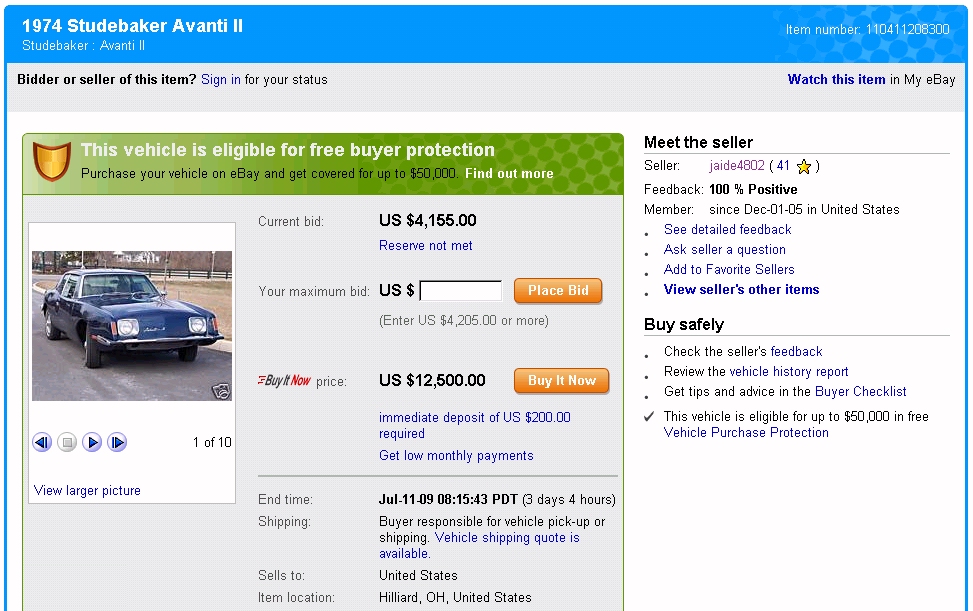The image size is (973, 611).
Task: Open View seller's other items
Action: pyautogui.click(x=741, y=290)
